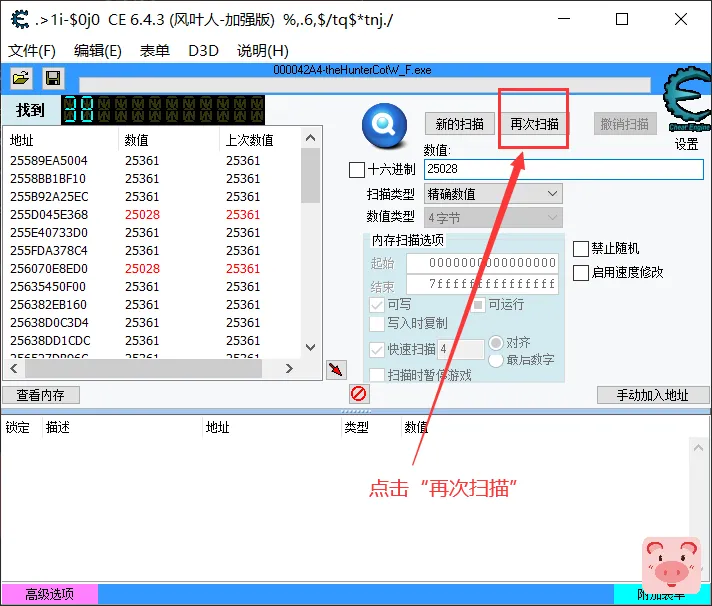Screen dimensions: 712x606
Task: Open the 表单 menu
Action: tap(154, 50)
